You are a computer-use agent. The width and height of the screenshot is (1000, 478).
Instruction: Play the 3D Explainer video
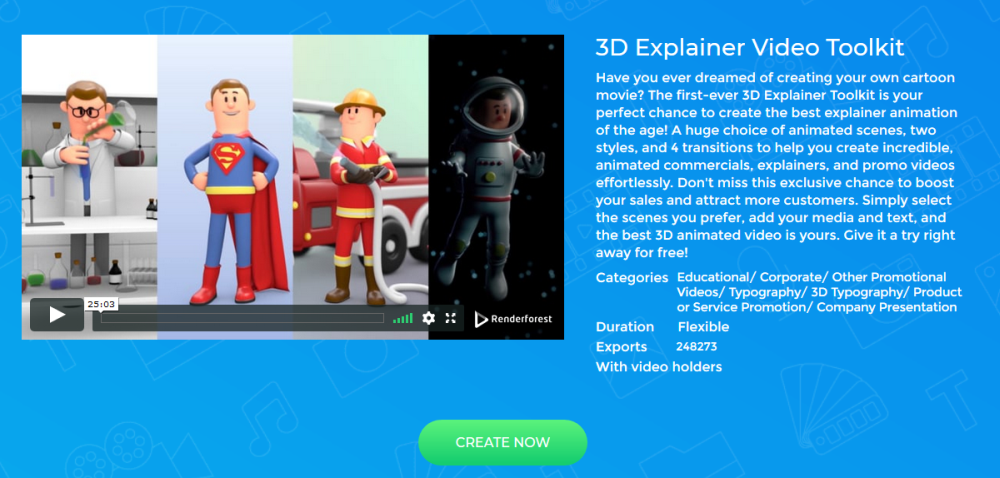[57, 314]
